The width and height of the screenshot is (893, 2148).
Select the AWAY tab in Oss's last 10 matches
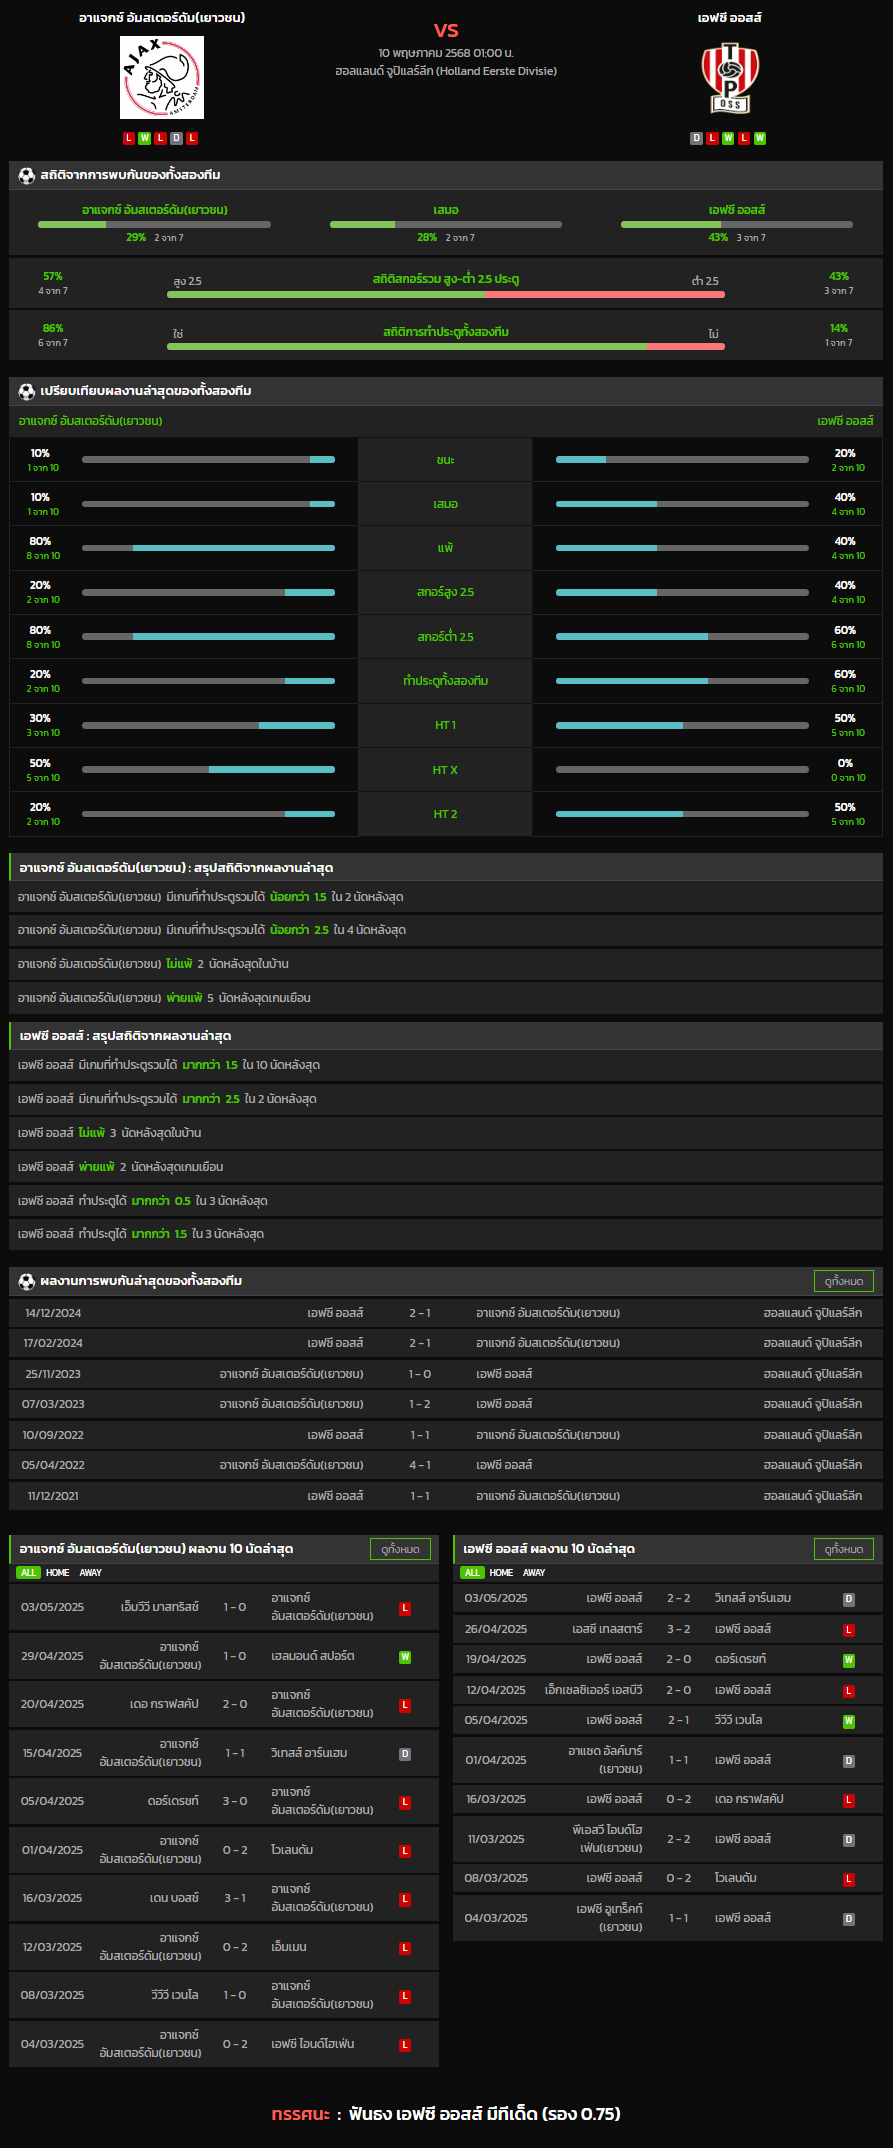(535, 1573)
